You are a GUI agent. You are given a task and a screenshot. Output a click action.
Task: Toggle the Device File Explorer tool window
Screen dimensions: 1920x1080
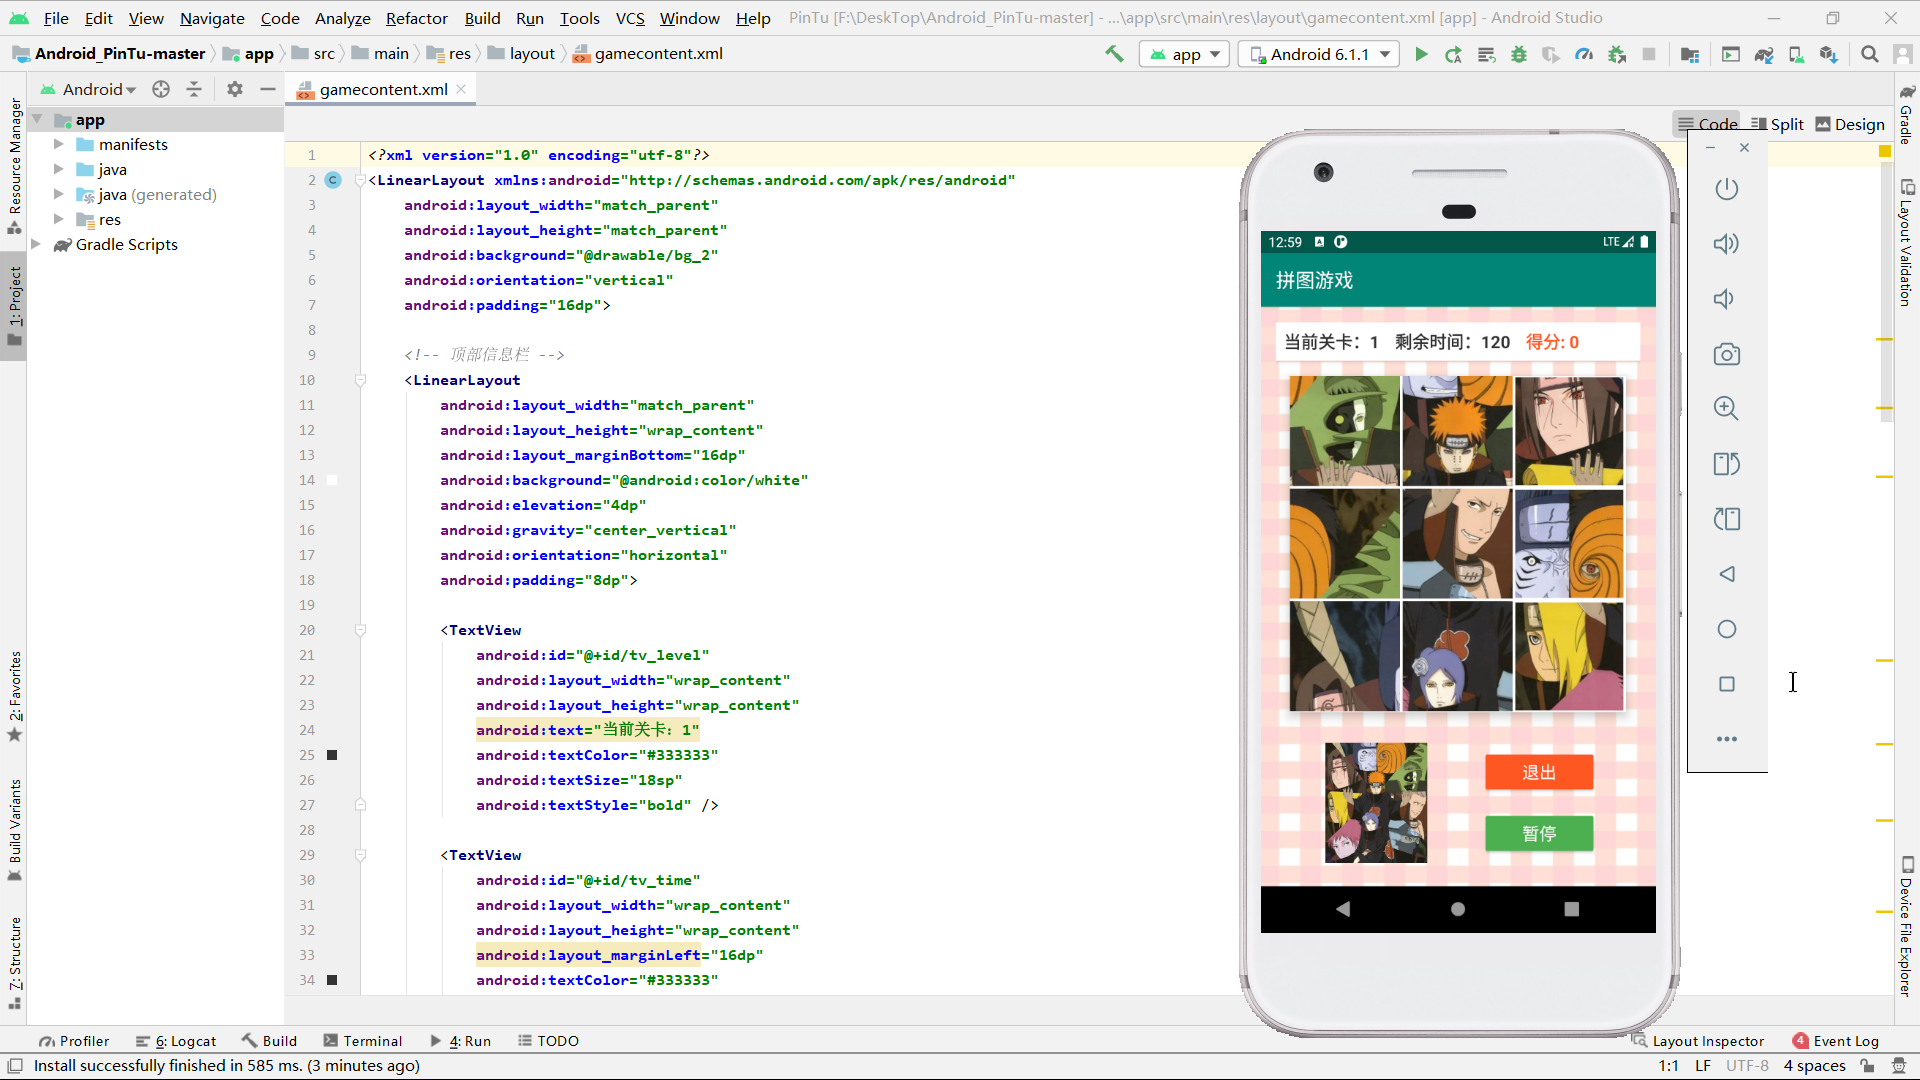tap(1906, 927)
